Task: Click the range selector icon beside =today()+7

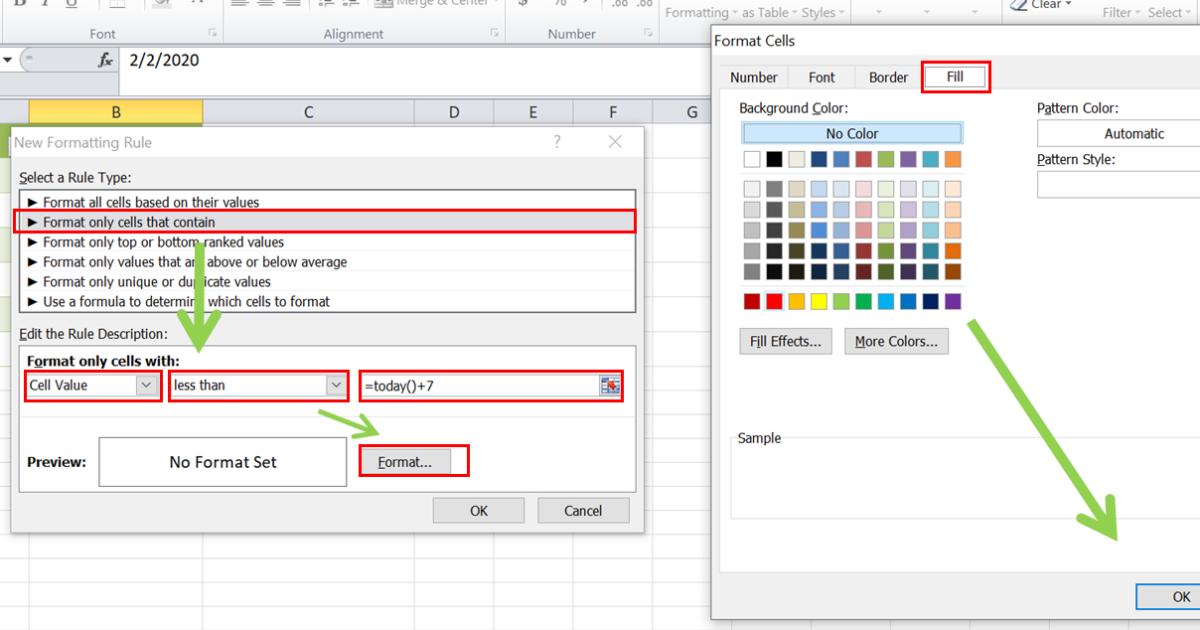Action: [610, 386]
